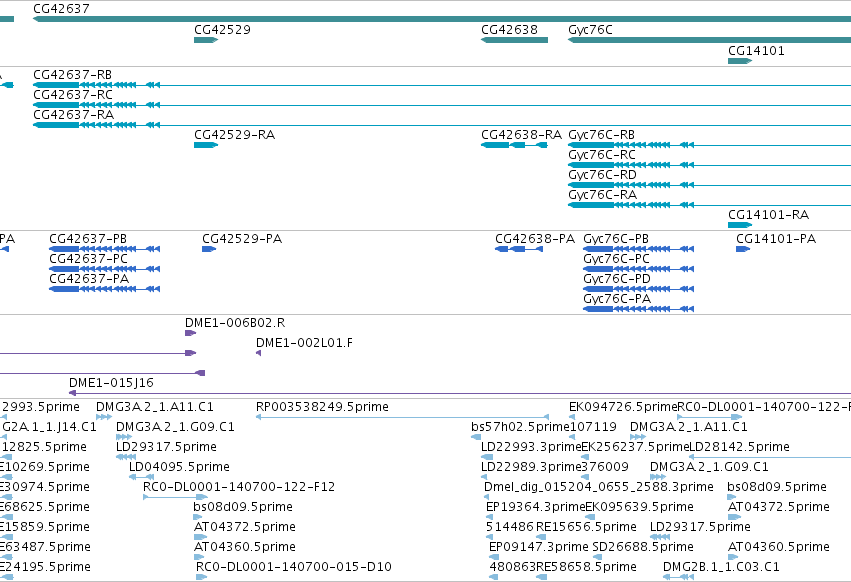Viewport: 851px width, 582px height.
Task: Click the Gyc76C-RD transcript label
Action: pos(602,175)
